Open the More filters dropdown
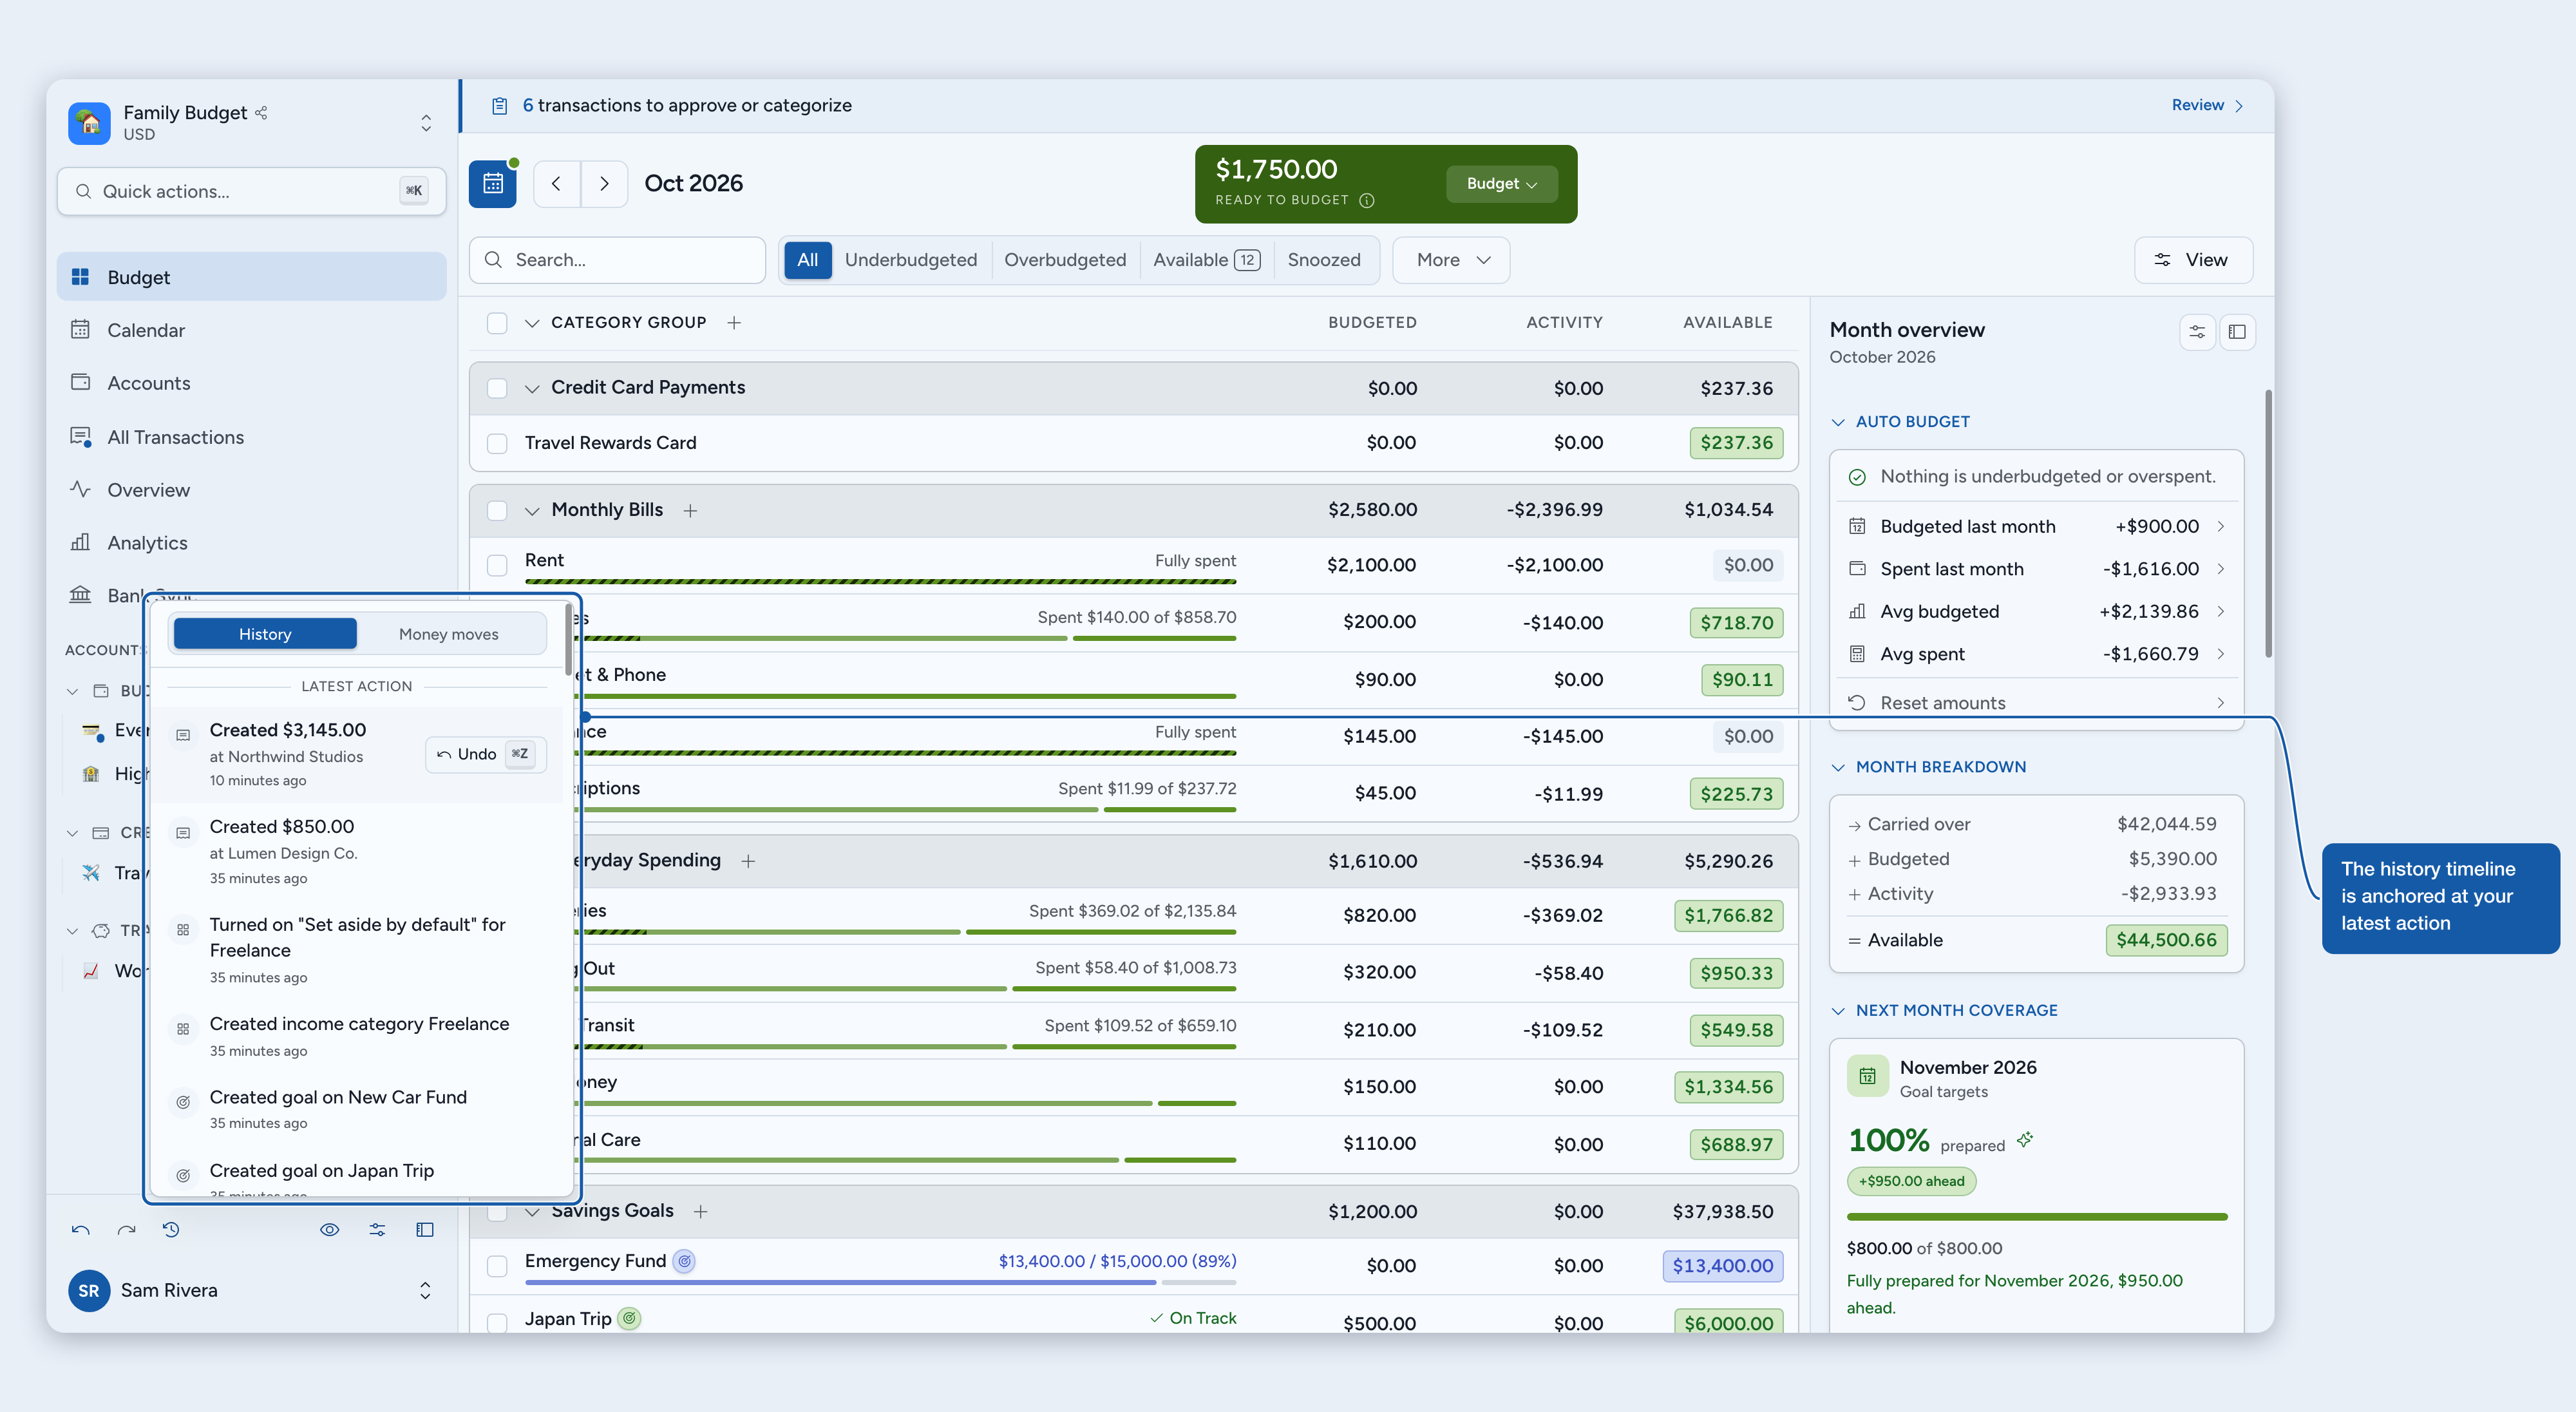 1451,260
